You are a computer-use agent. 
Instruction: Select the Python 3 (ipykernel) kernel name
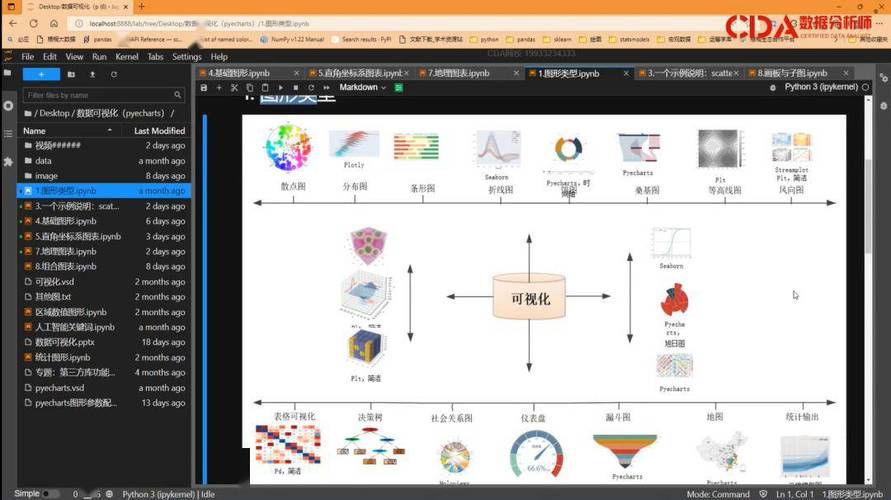coord(821,87)
